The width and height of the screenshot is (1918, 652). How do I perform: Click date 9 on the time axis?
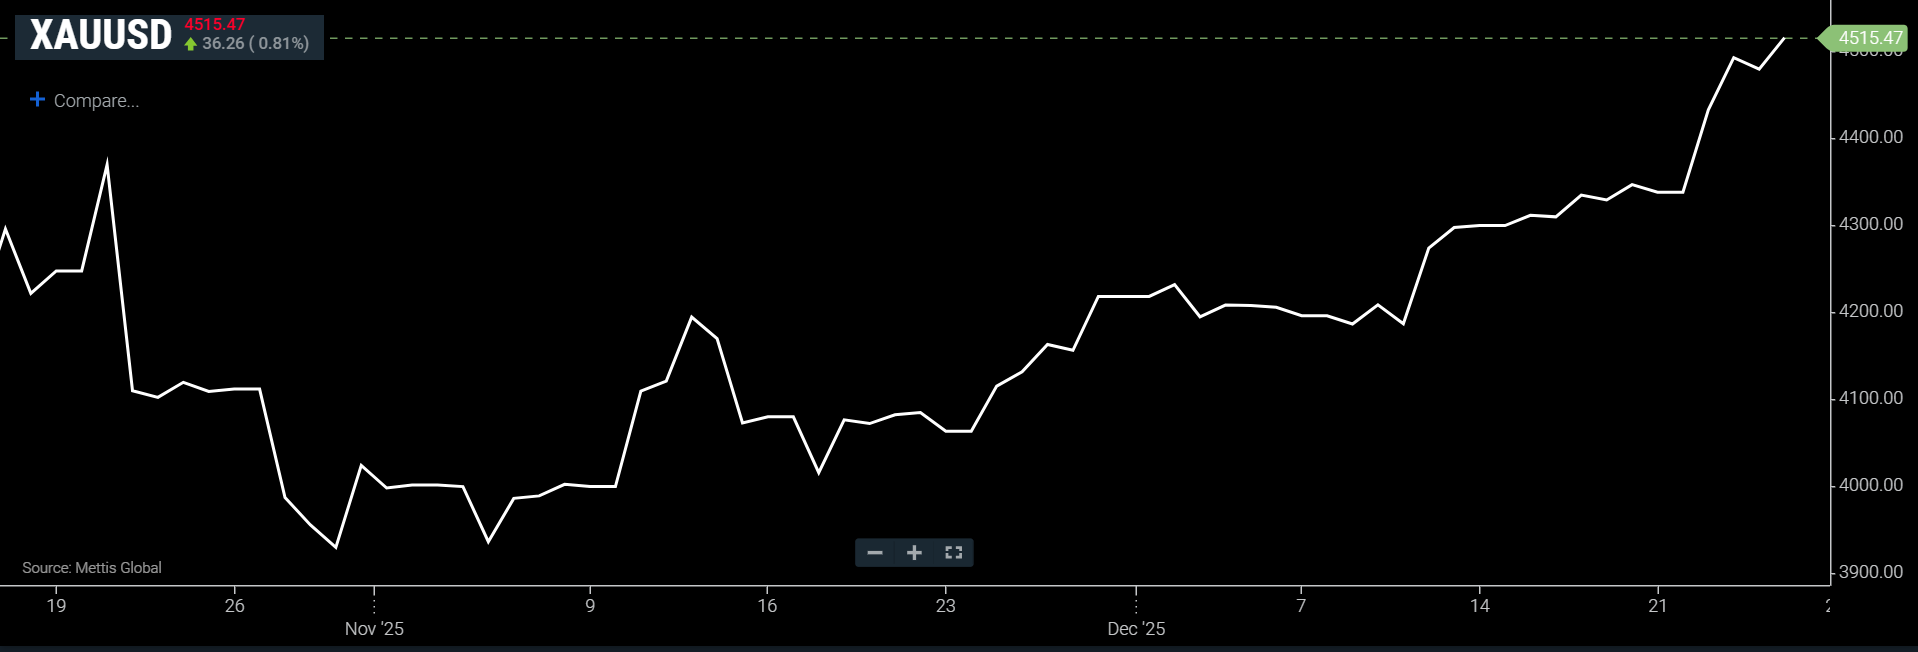click(x=590, y=606)
